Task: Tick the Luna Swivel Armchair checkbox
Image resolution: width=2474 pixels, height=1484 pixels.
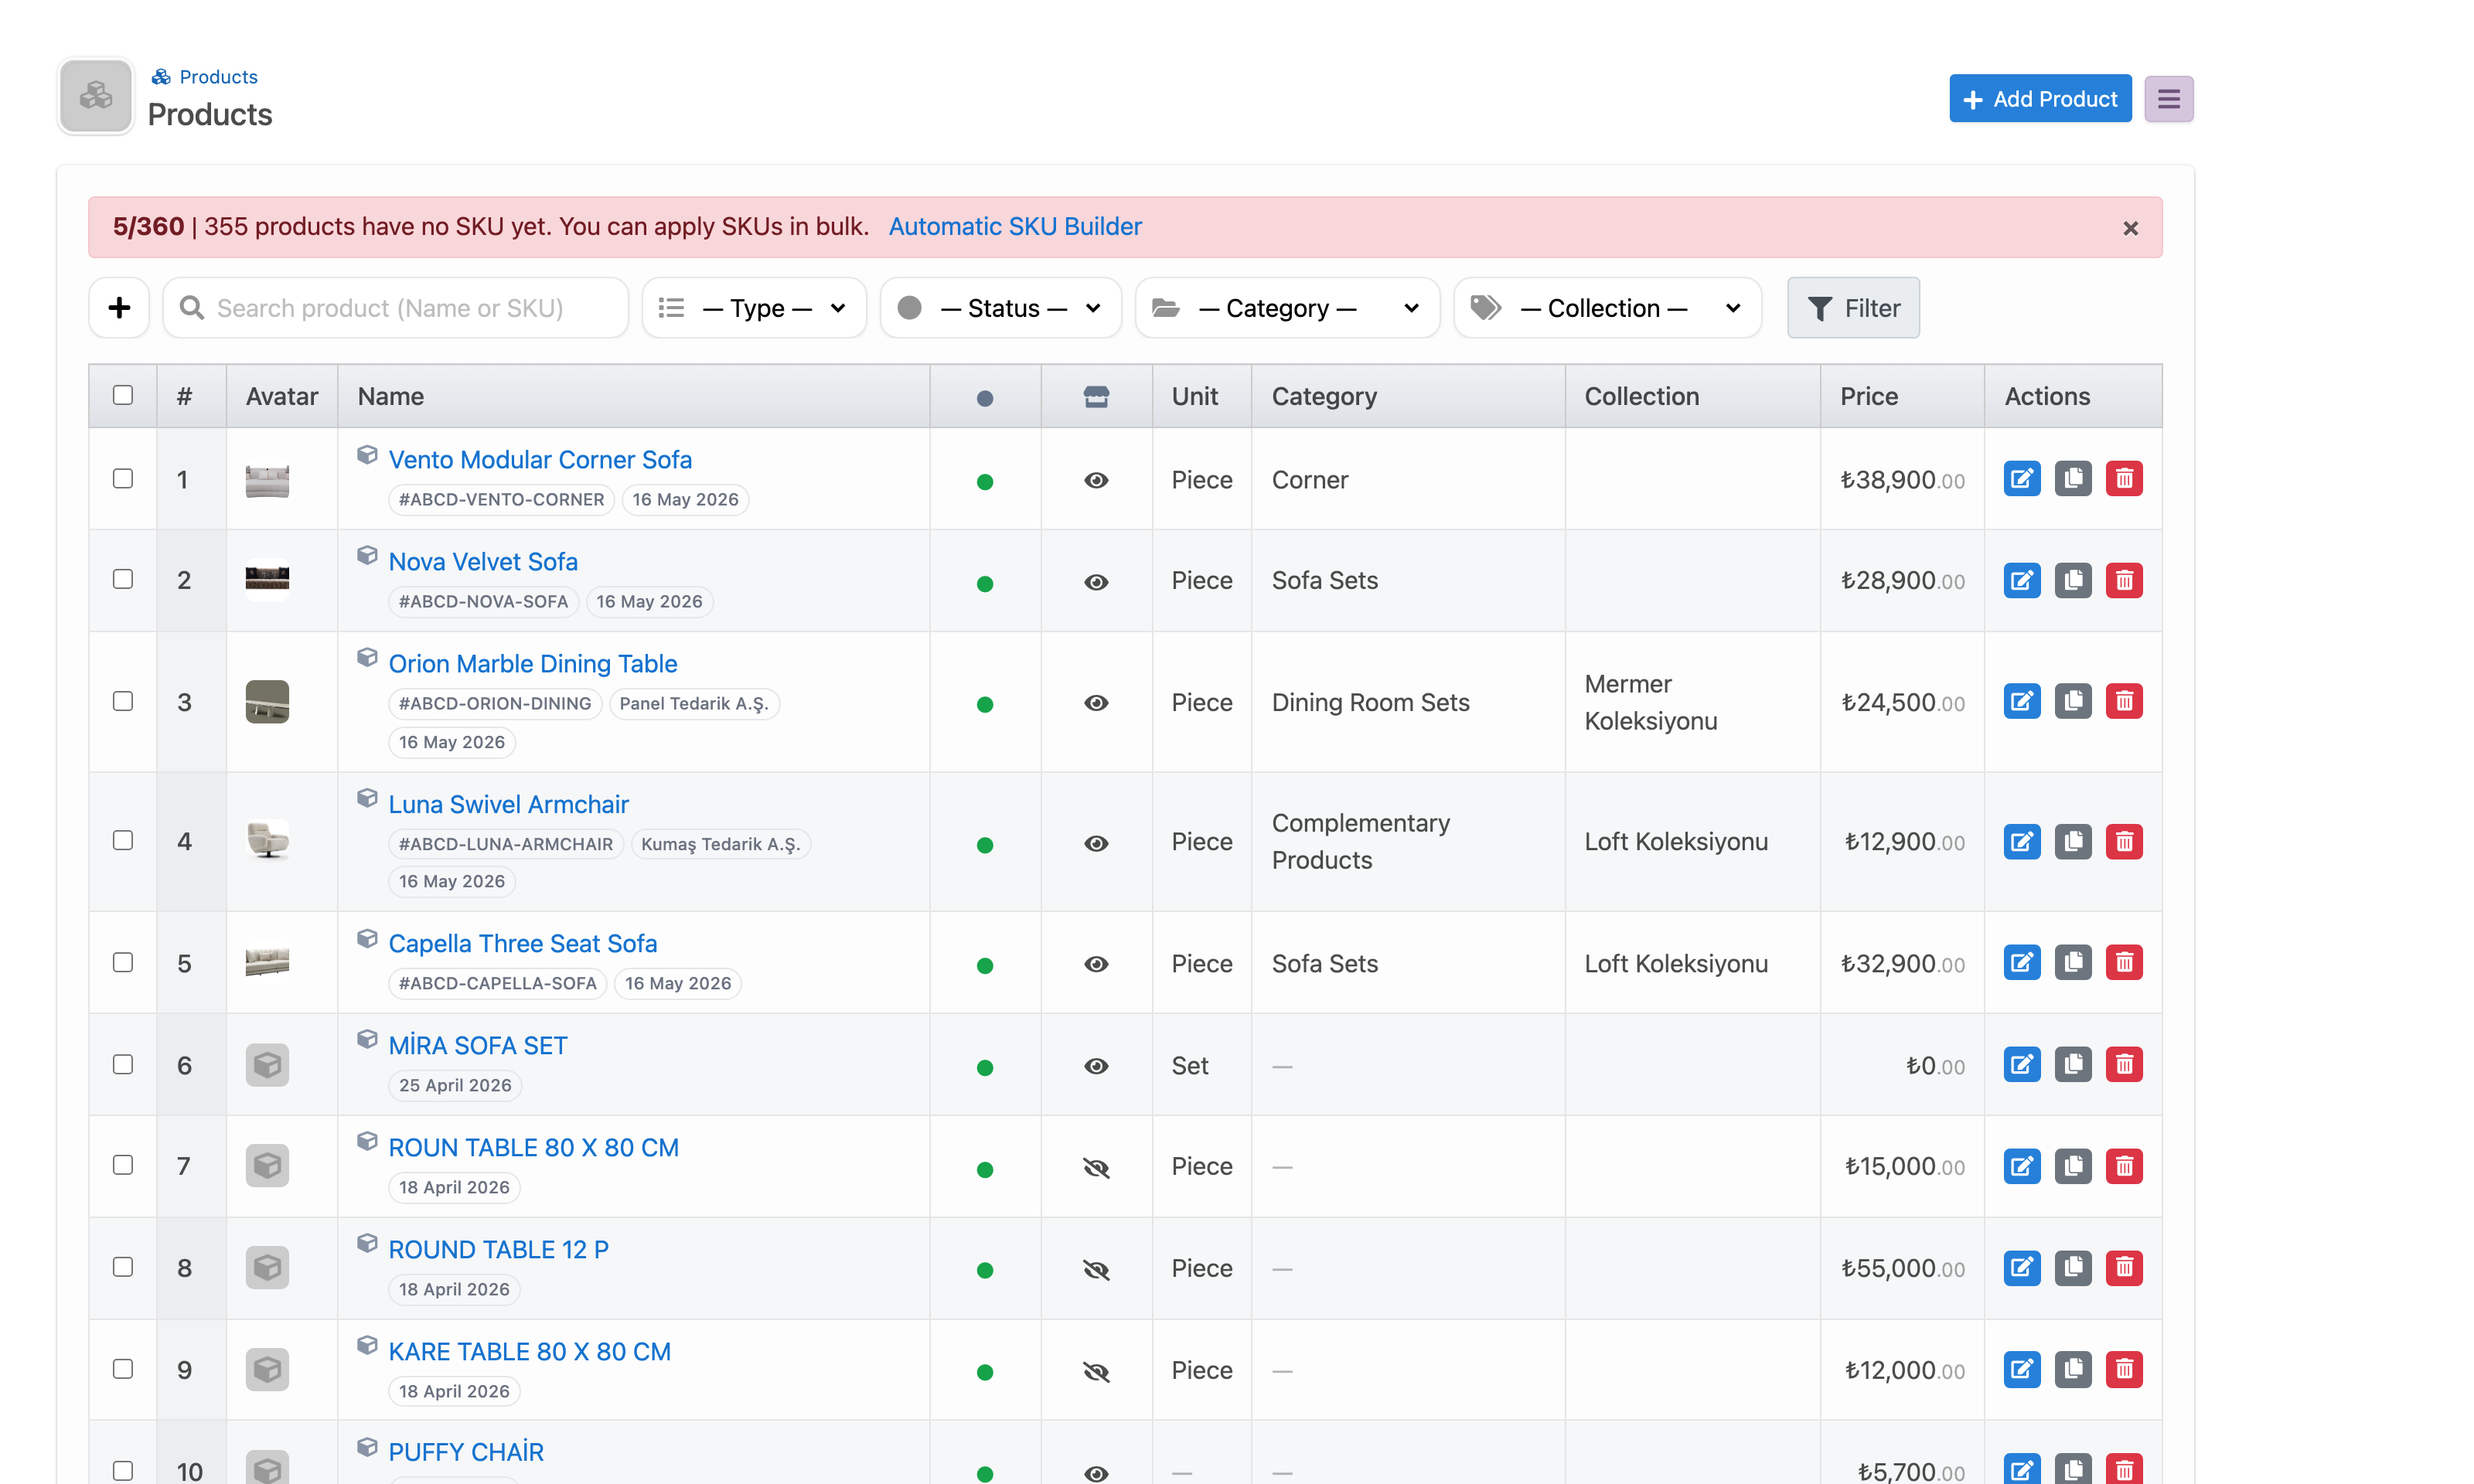Action: click(123, 841)
